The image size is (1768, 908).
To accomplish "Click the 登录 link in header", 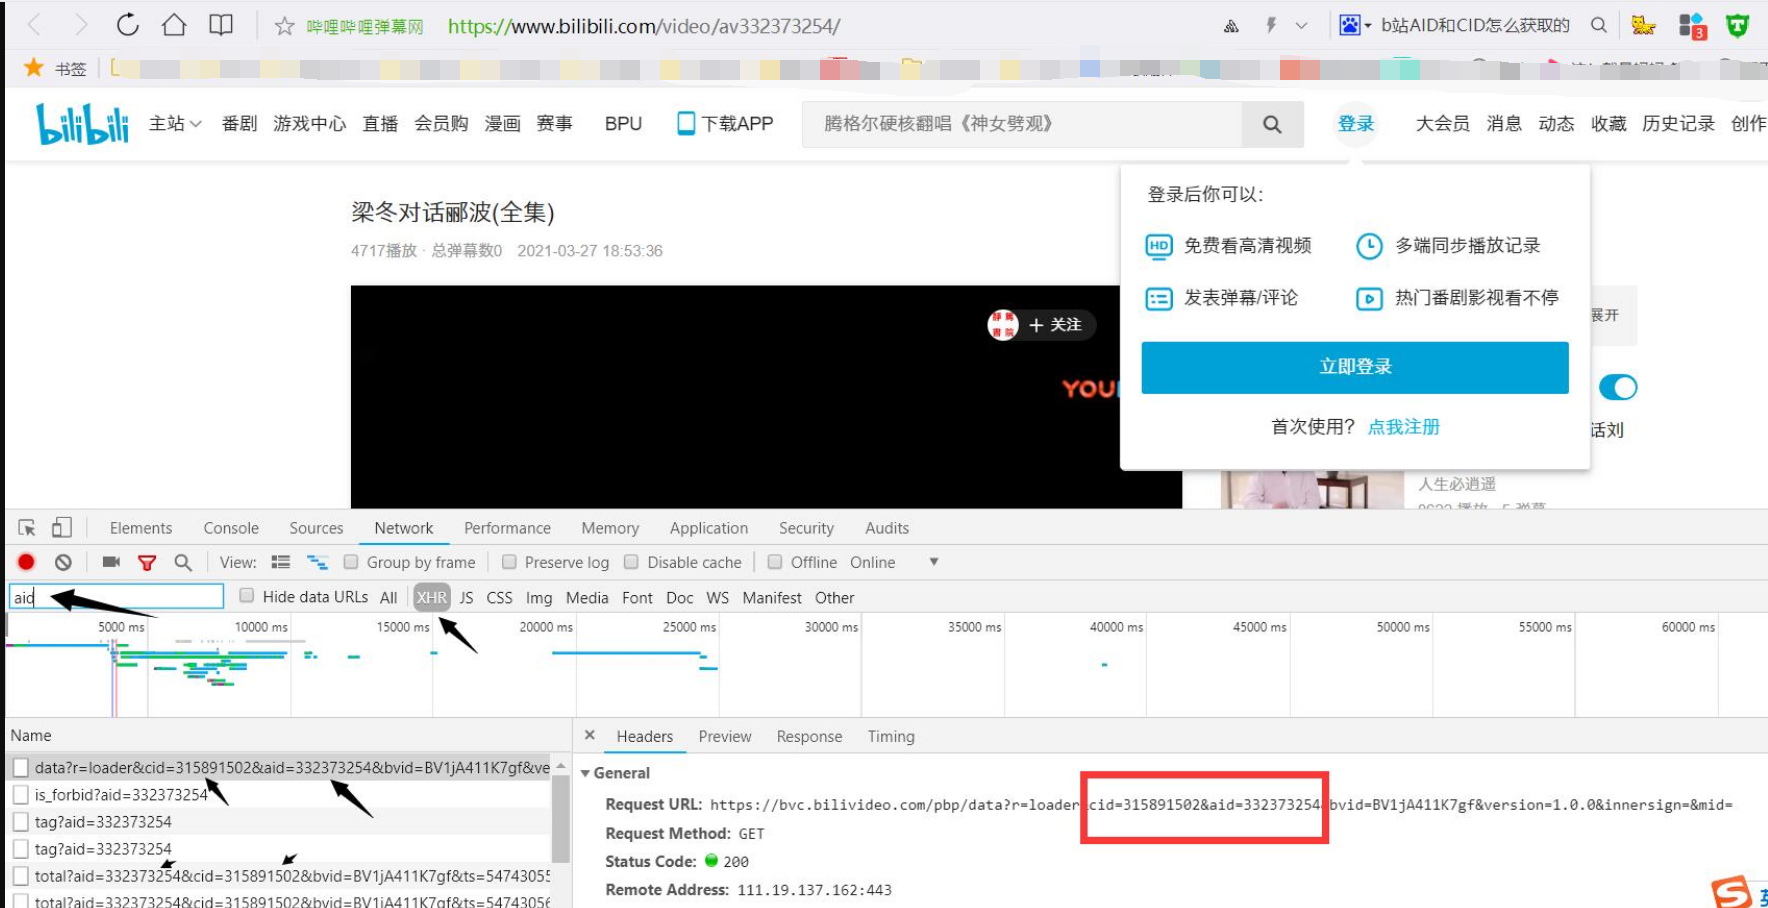I will pyautogui.click(x=1356, y=123).
